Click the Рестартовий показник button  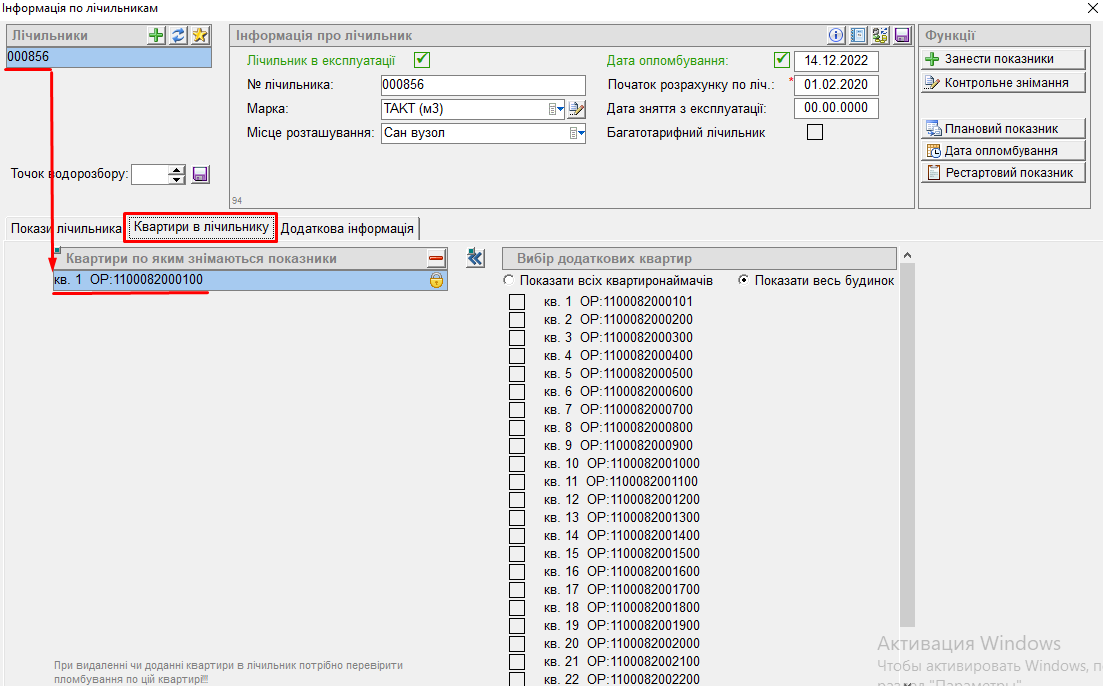pos(1002,173)
